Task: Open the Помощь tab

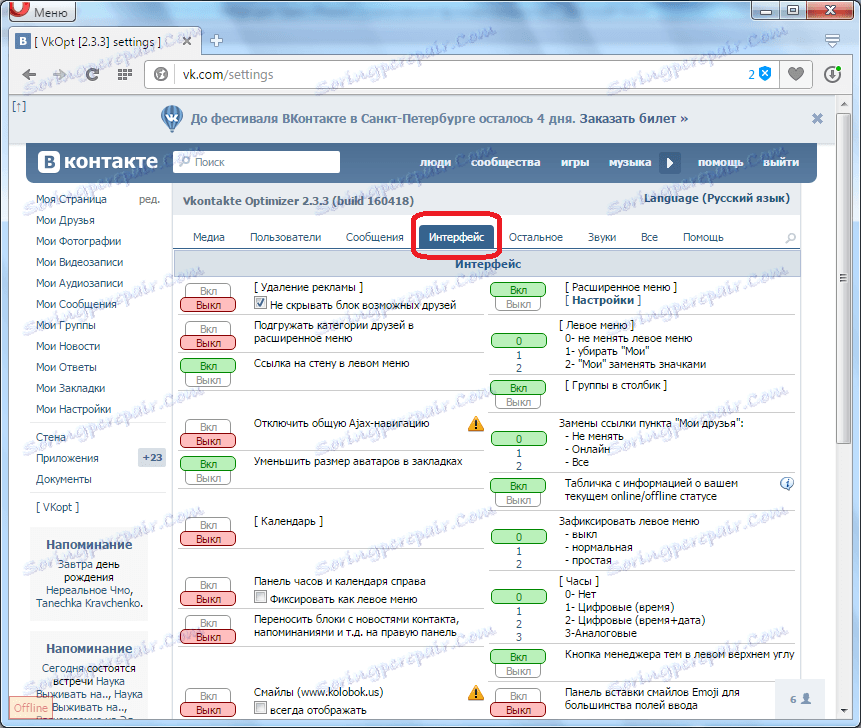Action: [x=703, y=237]
